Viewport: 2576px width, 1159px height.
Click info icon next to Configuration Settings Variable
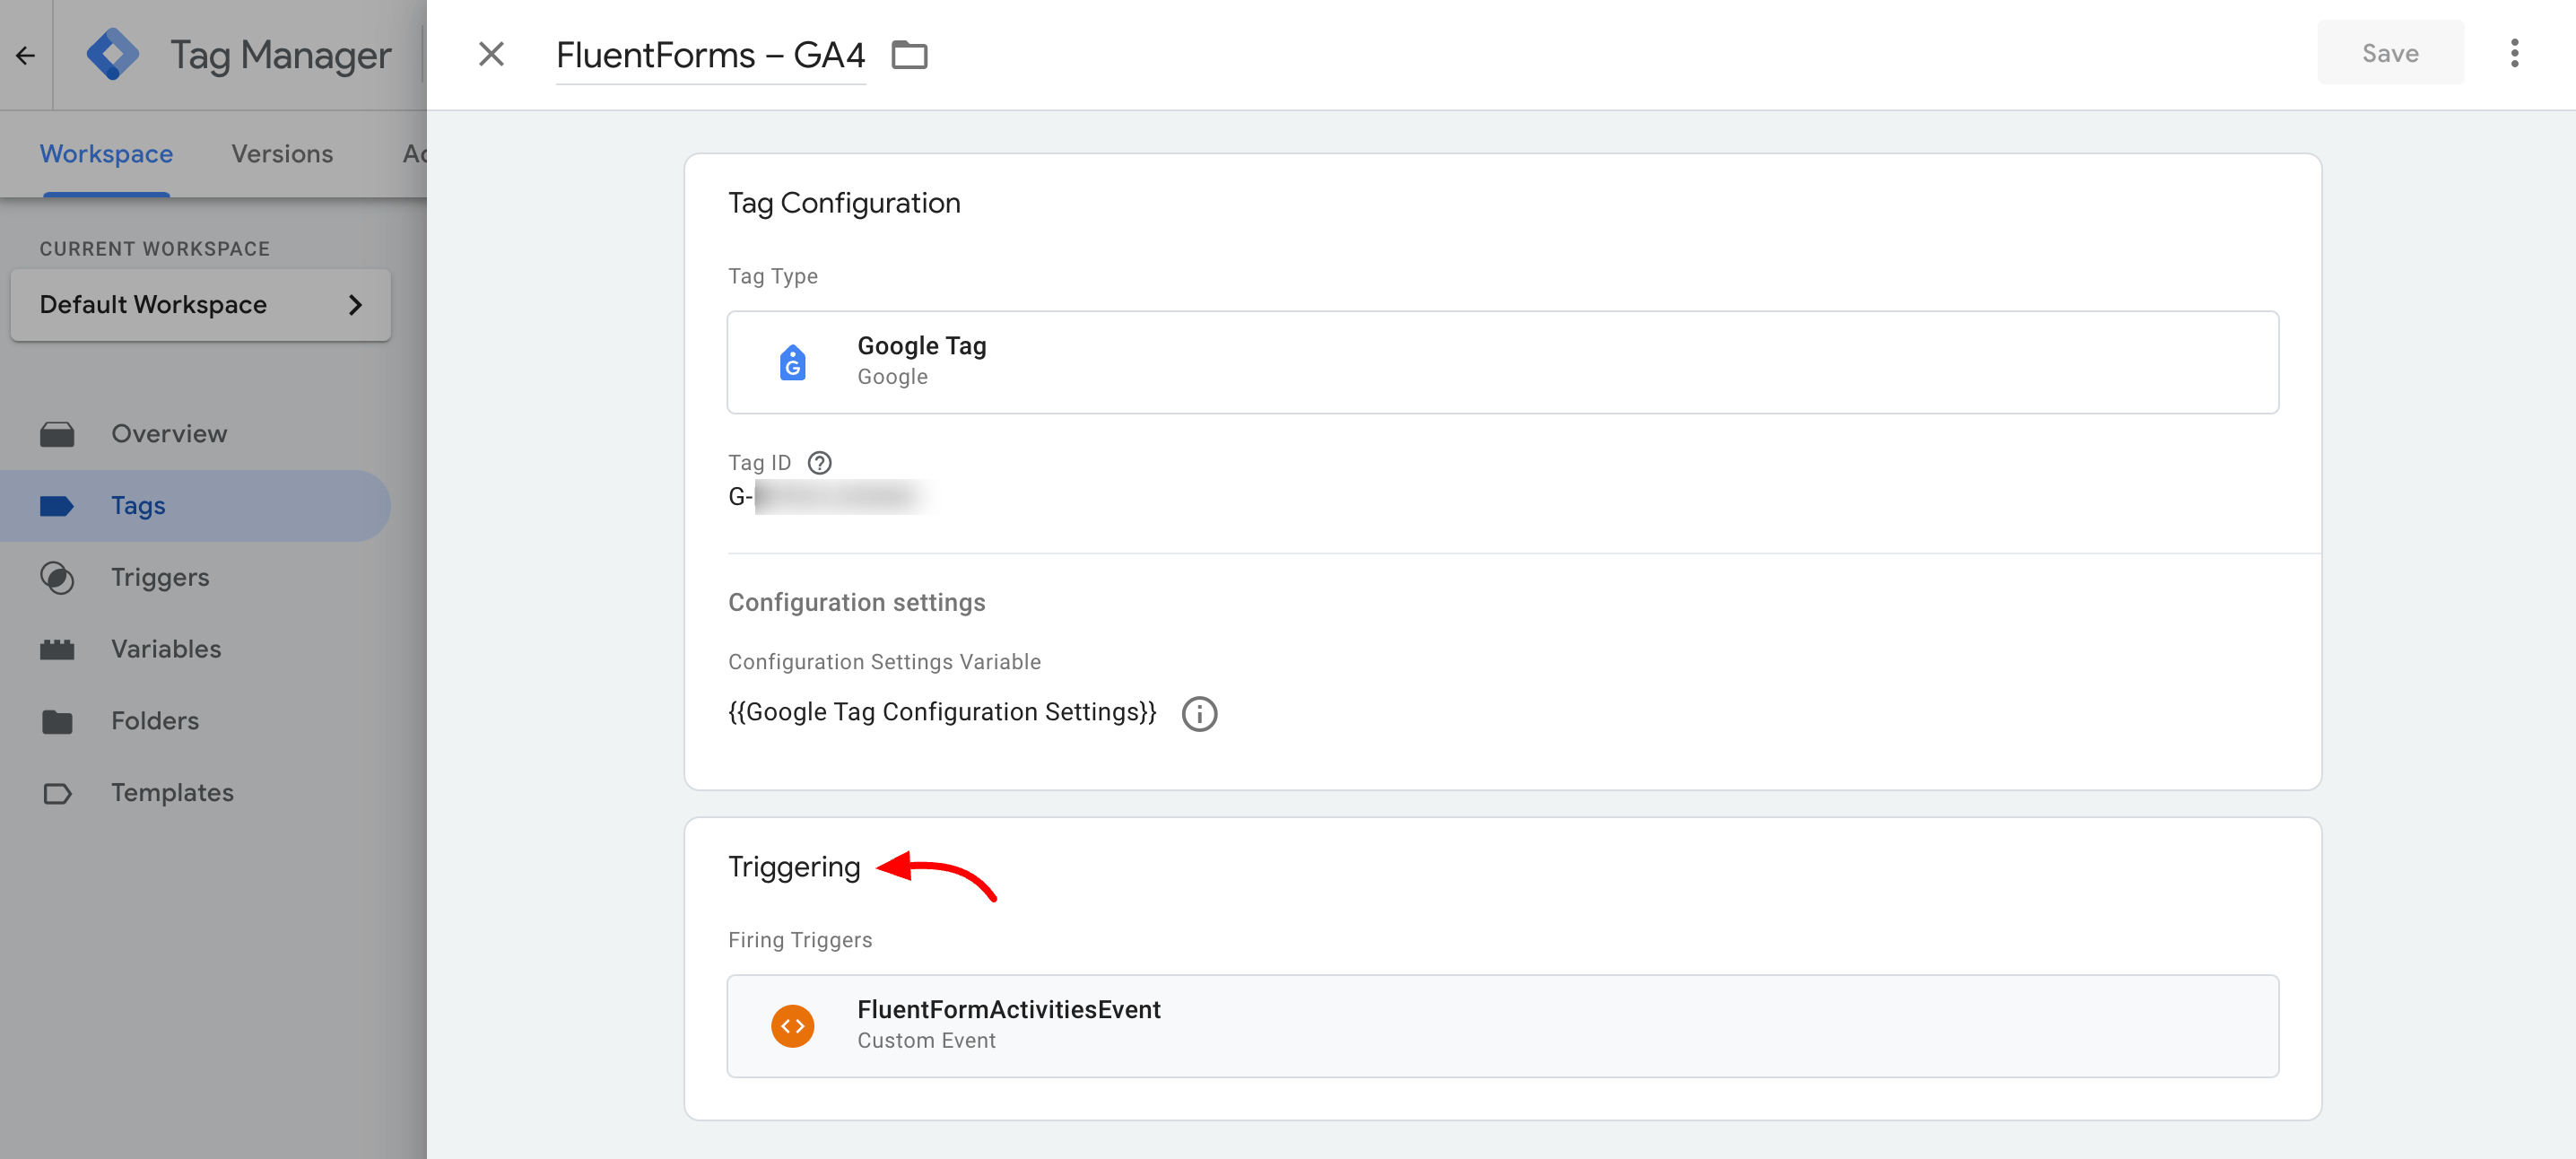point(1198,713)
